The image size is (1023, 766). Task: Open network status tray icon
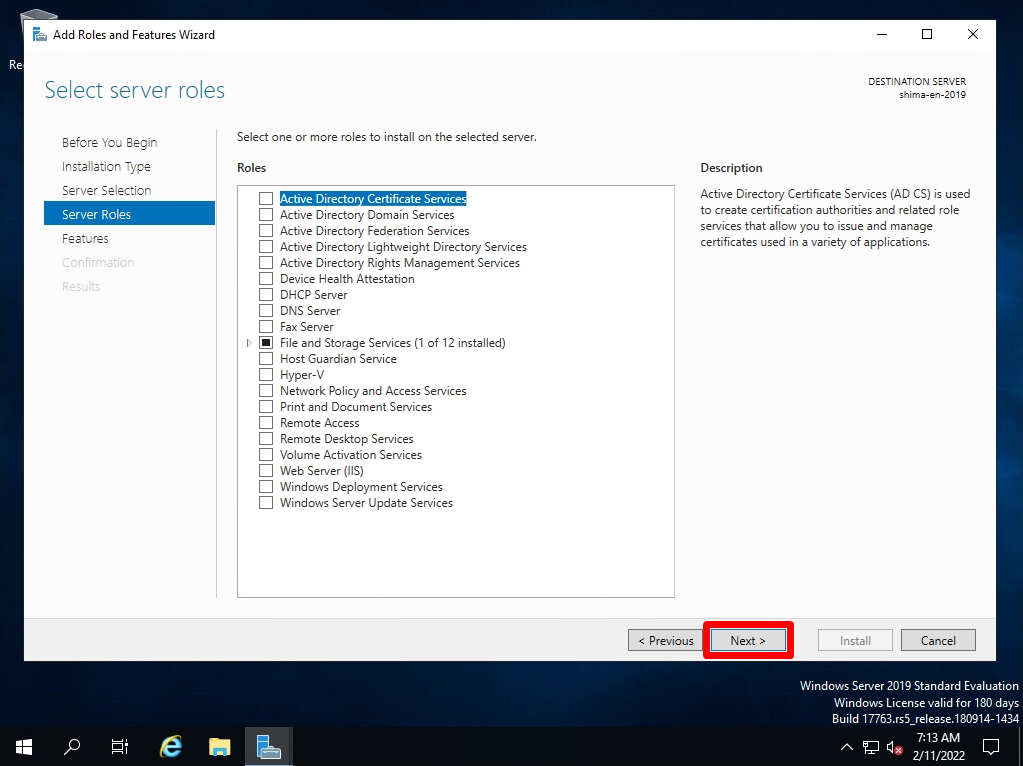click(870, 747)
